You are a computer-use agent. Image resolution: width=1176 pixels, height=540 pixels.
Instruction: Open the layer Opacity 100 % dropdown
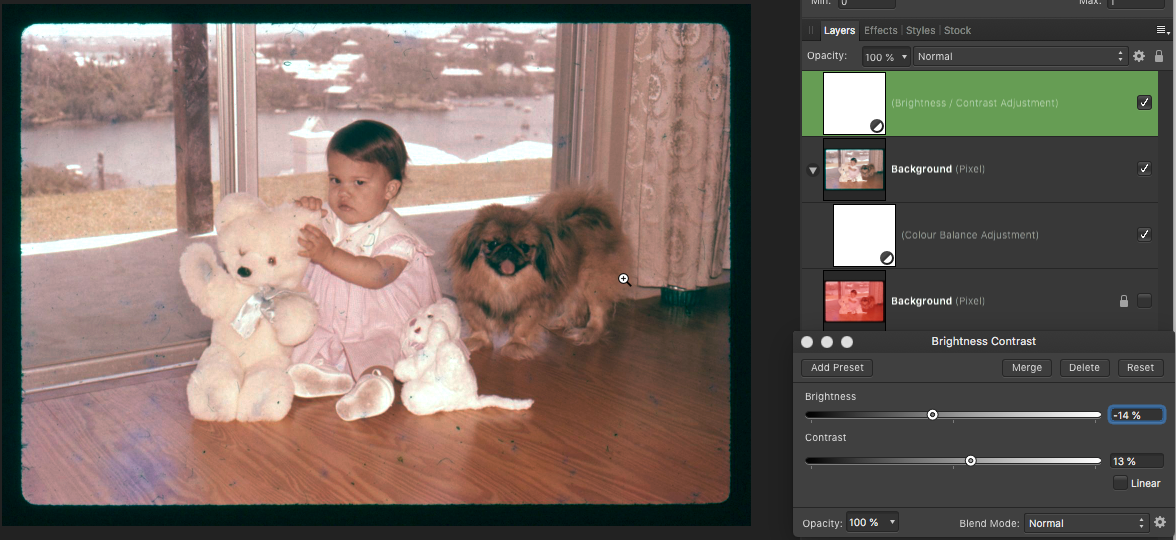(x=886, y=56)
